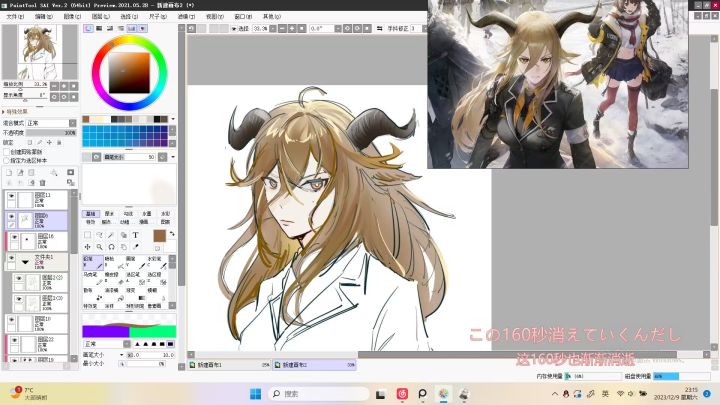Open the toolbar zoom percentage dropdown

[273, 28]
